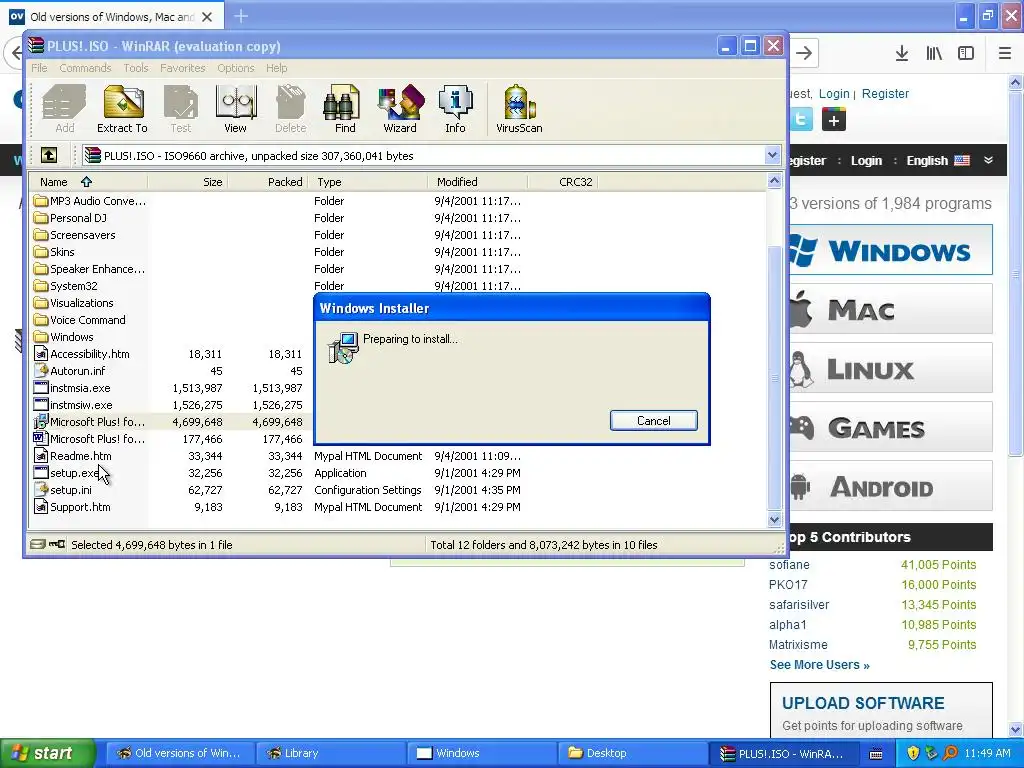Open the Tools menu
This screenshot has width=1024, height=768.
[x=136, y=68]
